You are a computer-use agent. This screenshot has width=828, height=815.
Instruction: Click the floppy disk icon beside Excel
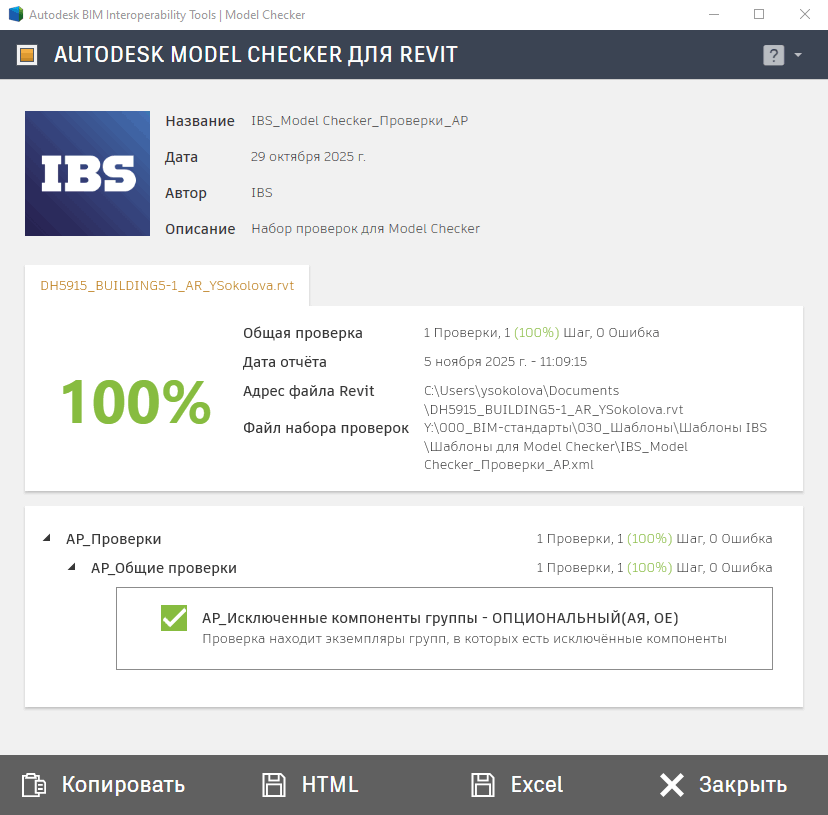(x=483, y=784)
